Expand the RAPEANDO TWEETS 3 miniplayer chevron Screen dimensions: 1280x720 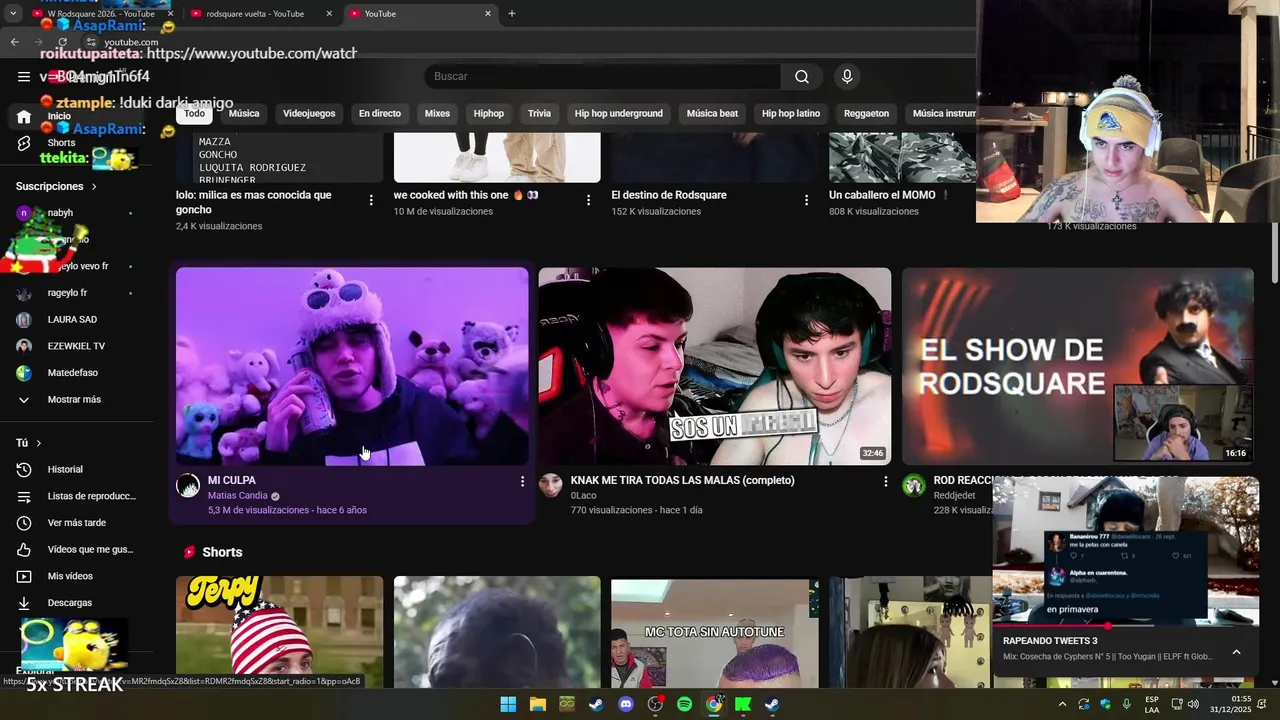1236,652
